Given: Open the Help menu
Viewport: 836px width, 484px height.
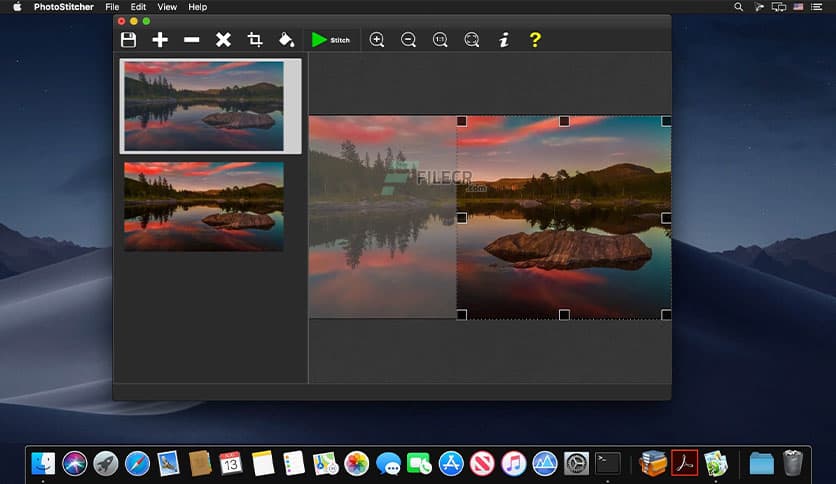Looking at the screenshot, I should [197, 7].
